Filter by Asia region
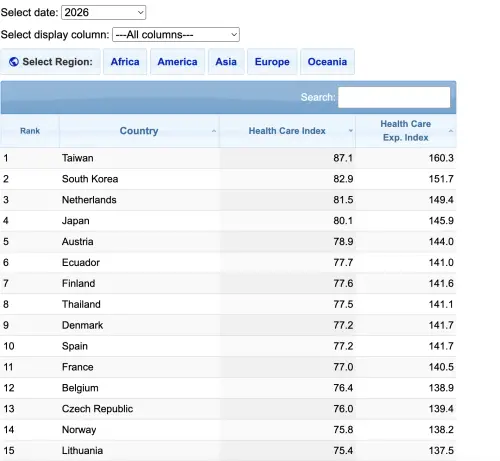The width and height of the screenshot is (500, 461). (226, 62)
